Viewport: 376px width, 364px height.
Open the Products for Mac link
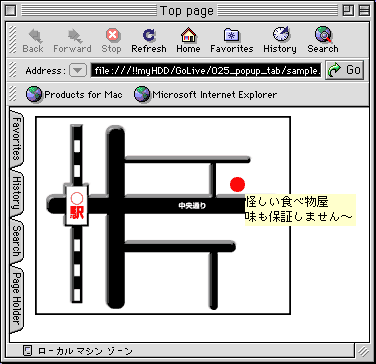tap(74, 95)
